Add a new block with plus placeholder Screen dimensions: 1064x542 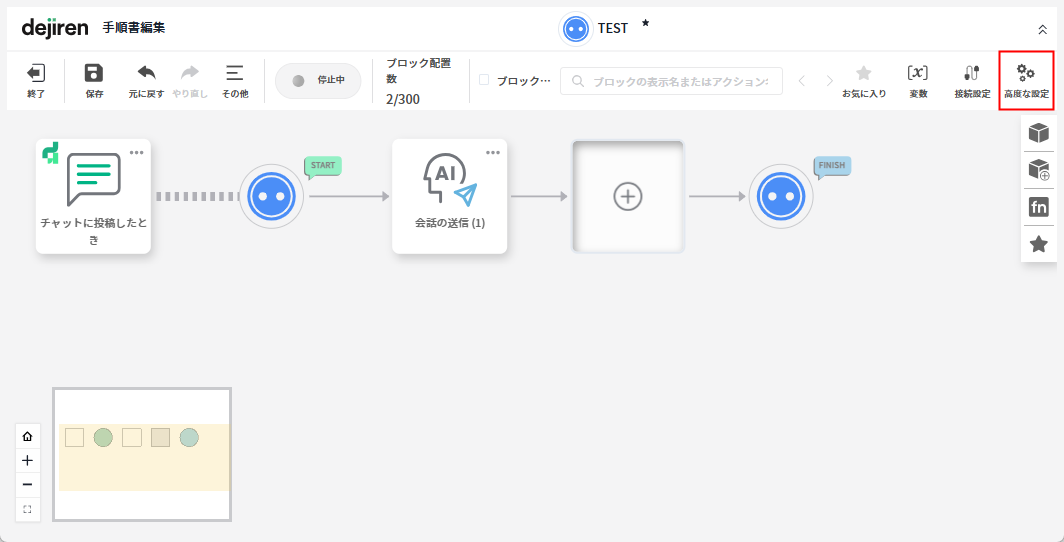627,196
